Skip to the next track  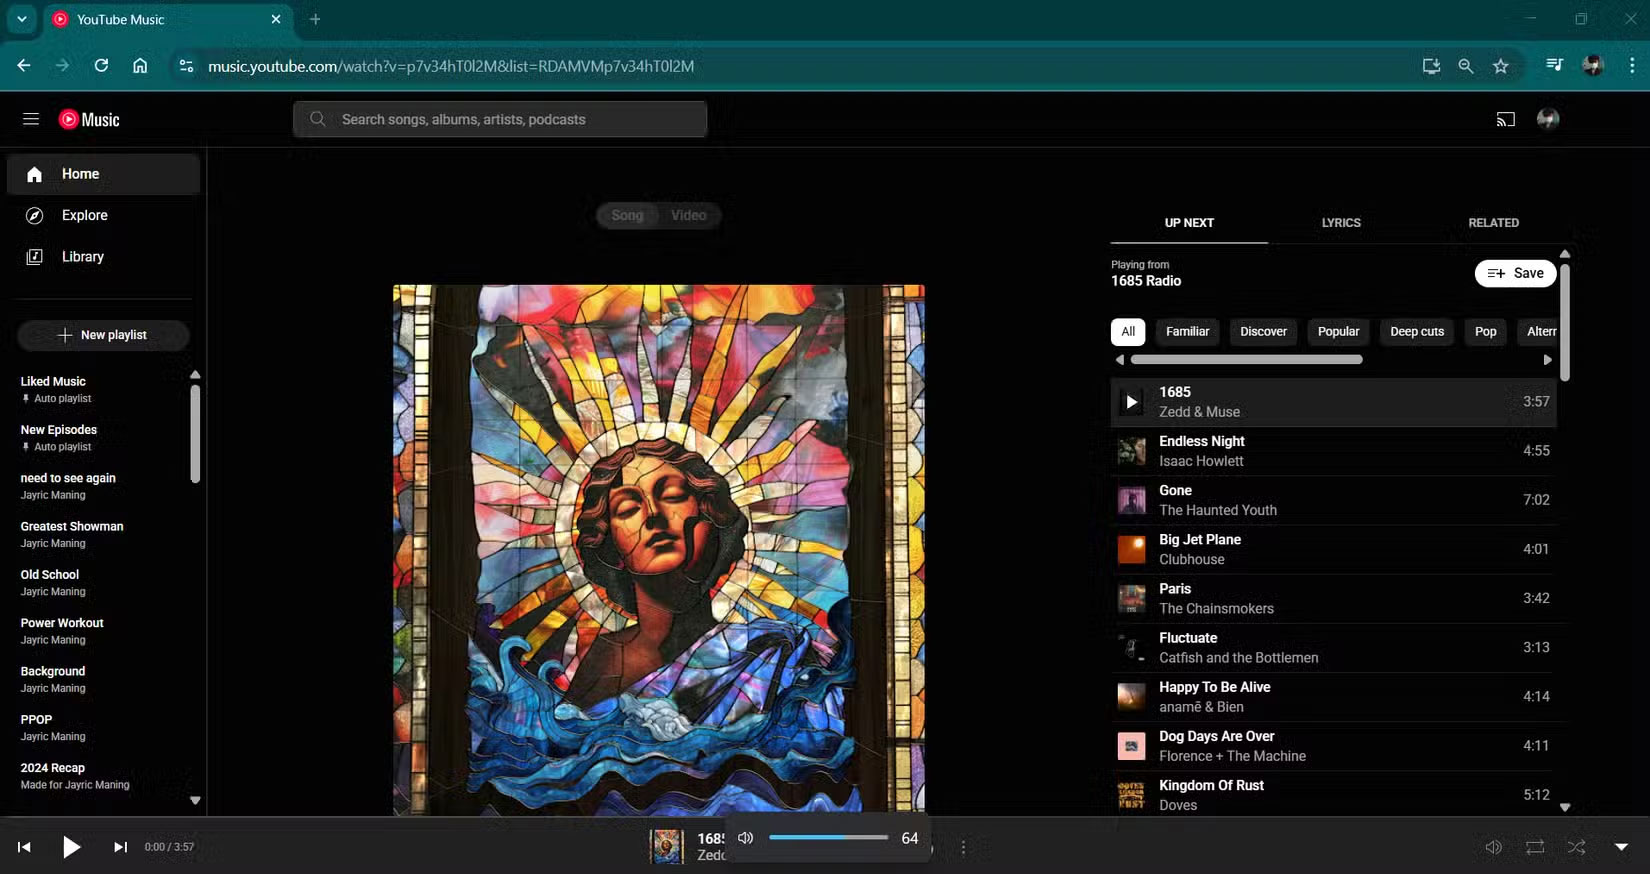[x=120, y=847]
